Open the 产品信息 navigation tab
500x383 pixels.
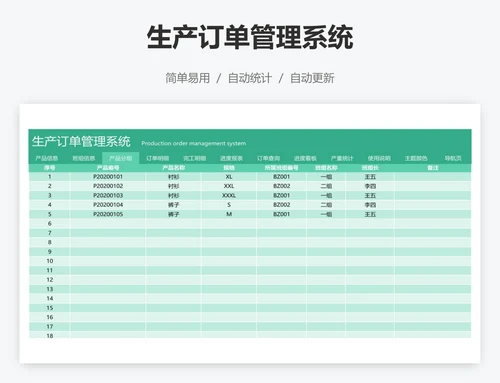(47, 158)
